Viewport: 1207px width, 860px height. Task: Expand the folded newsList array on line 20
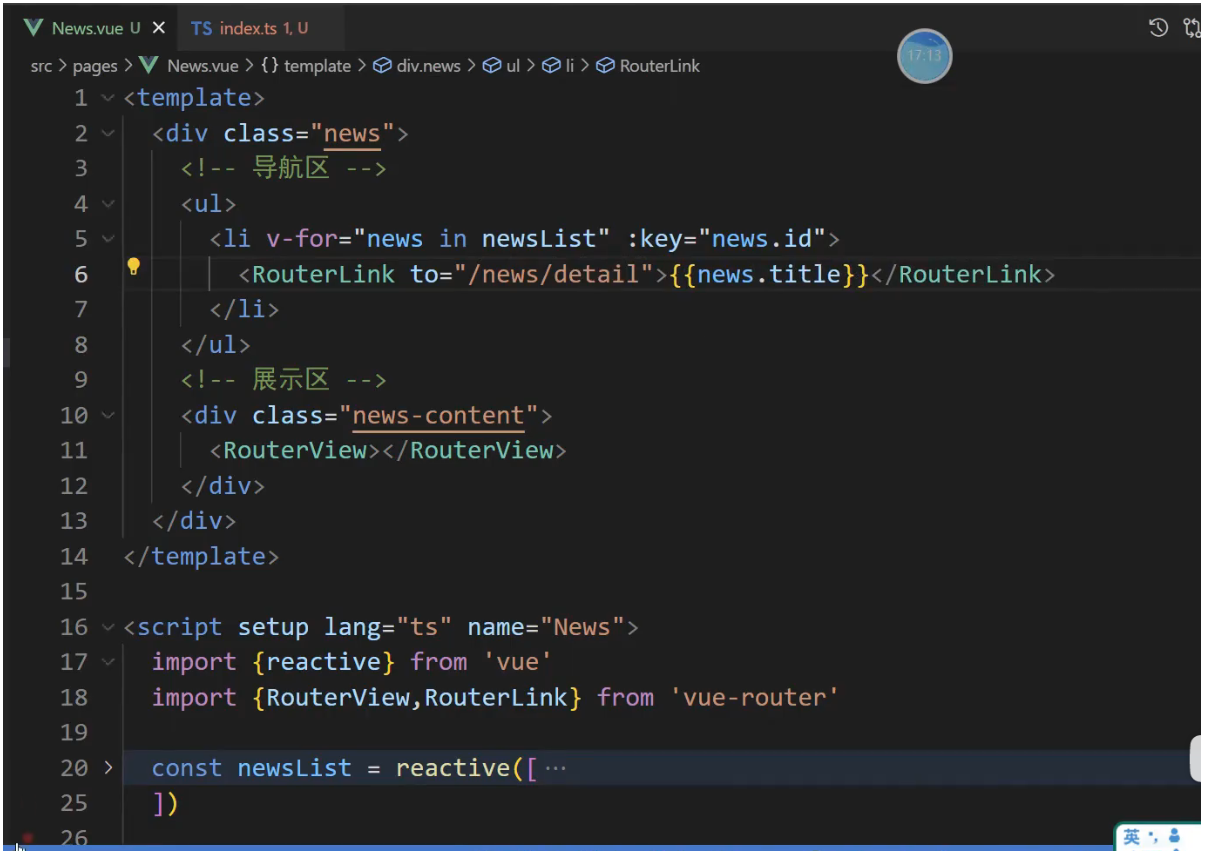(x=108, y=768)
